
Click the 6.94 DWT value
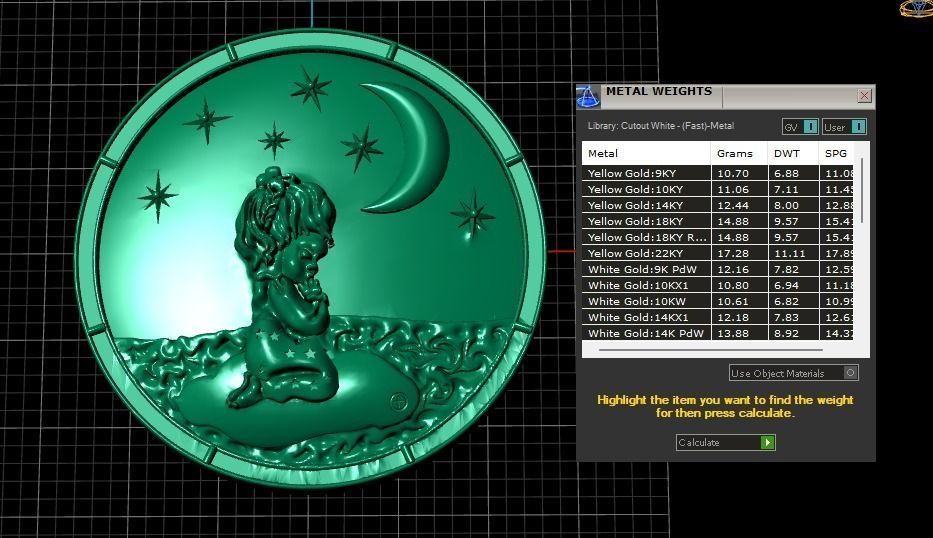[786, 286]
